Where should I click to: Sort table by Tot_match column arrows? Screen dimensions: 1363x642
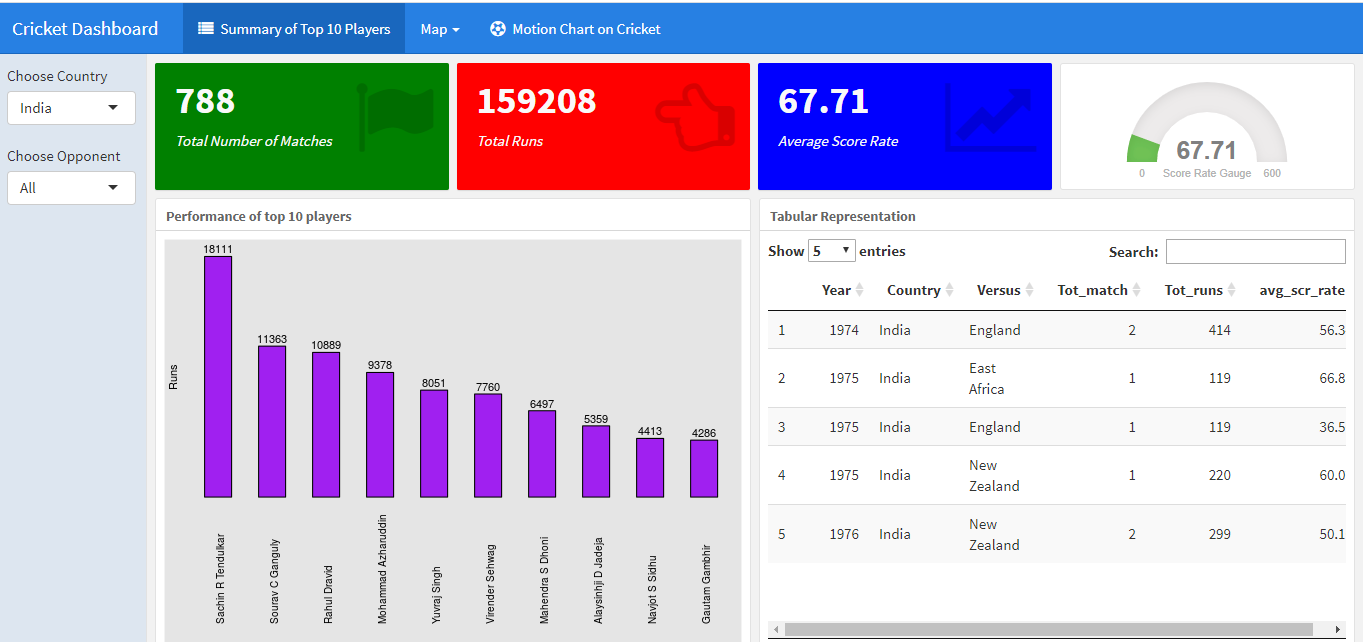tap(1136, 290)
